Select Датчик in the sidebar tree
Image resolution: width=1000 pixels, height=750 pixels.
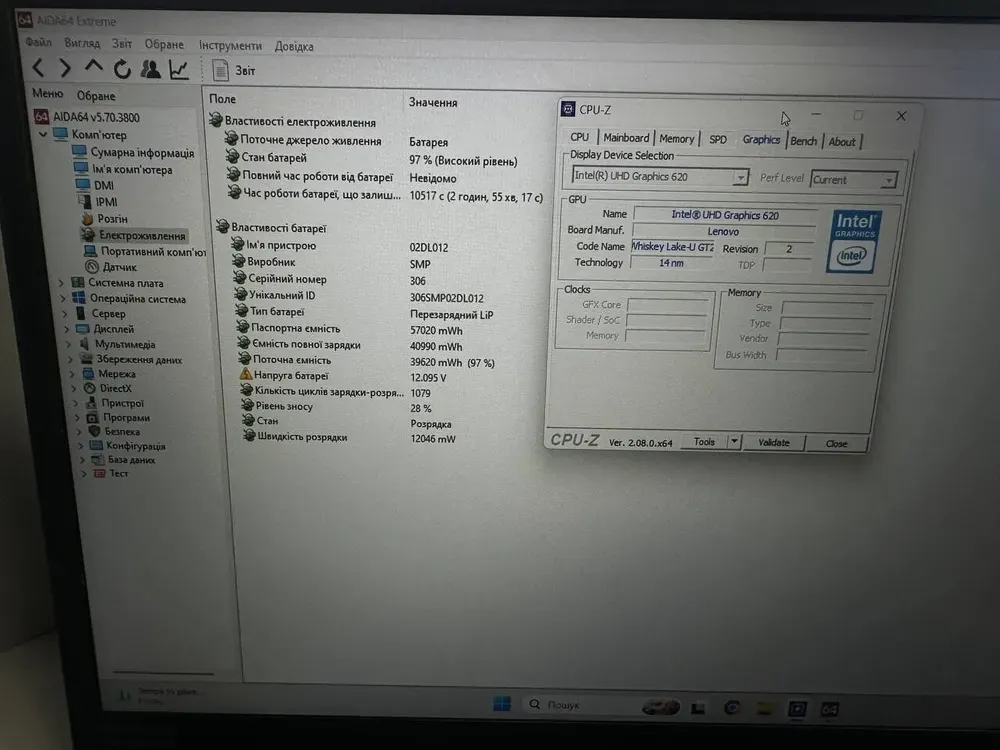pos(119,267)
